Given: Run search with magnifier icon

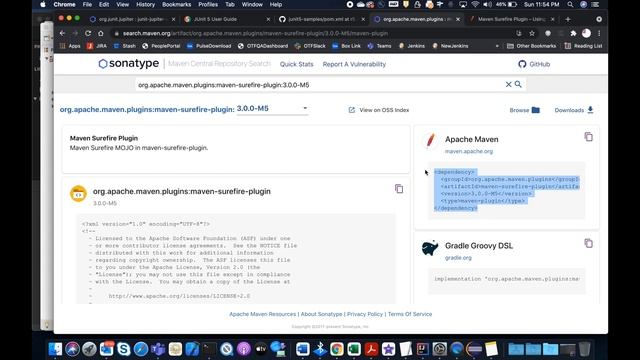Looking at the screenshot, I should tap(518, 84).
